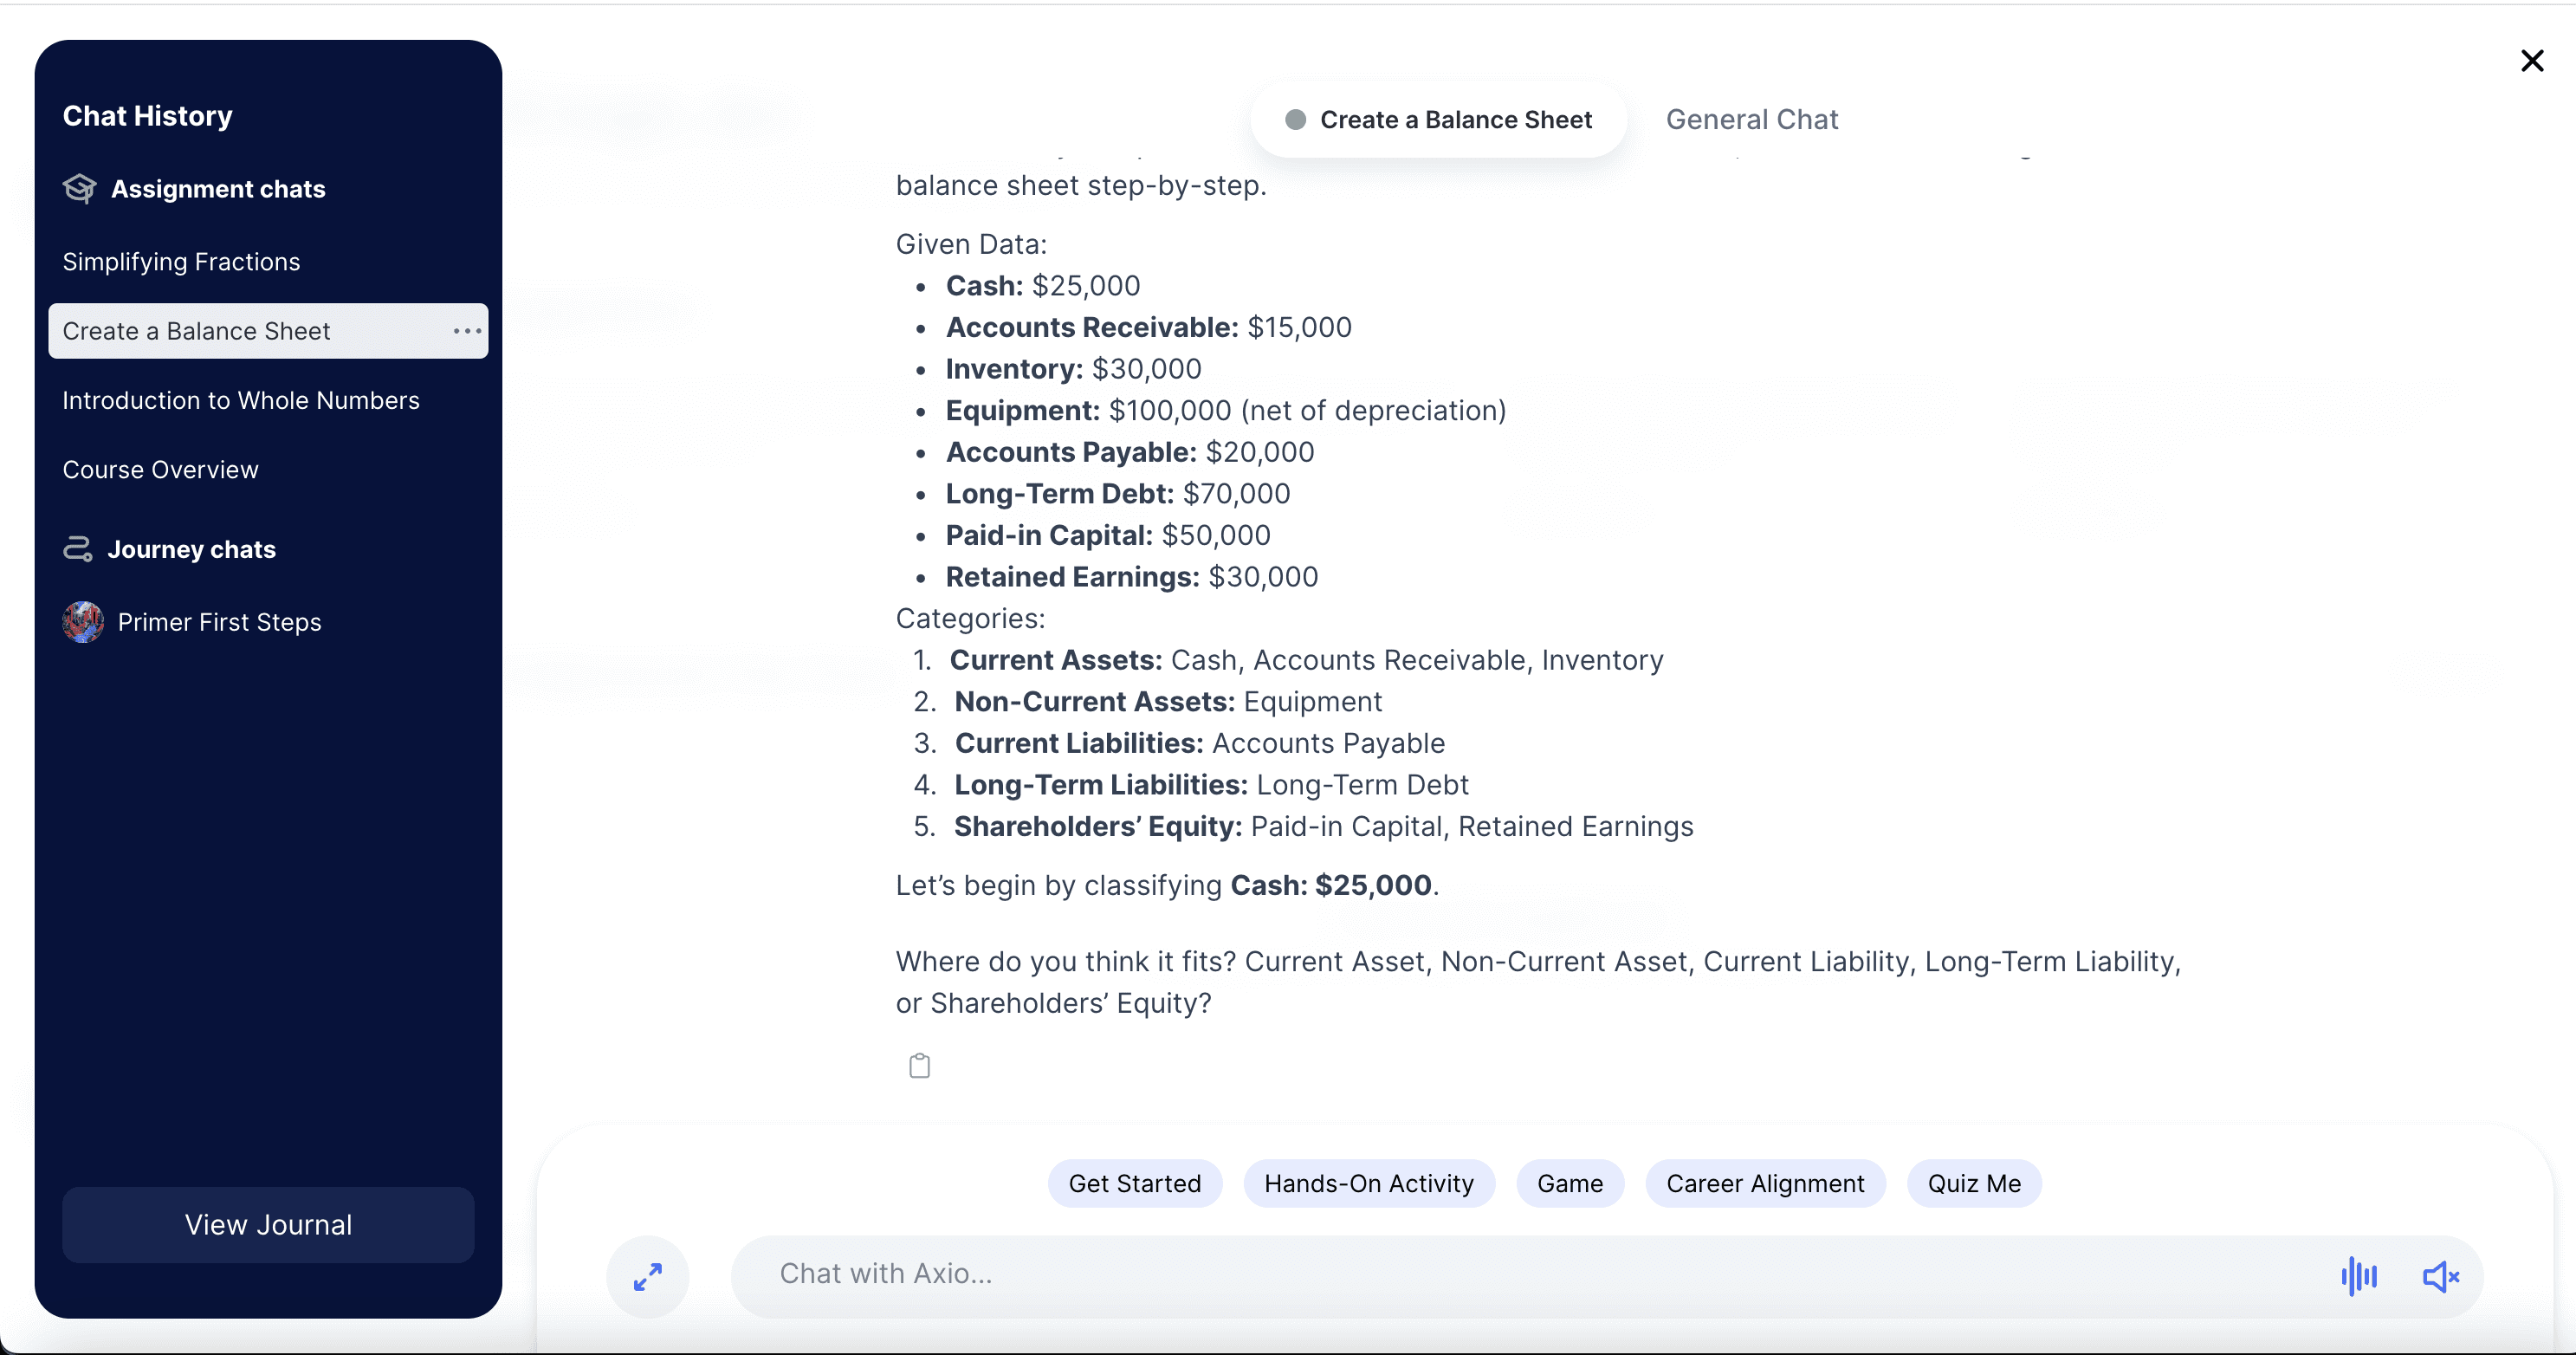Select the Create a Balance Sheet tab
The width and height of the screenshot is (2576, 1355).
coord(1438,120)
